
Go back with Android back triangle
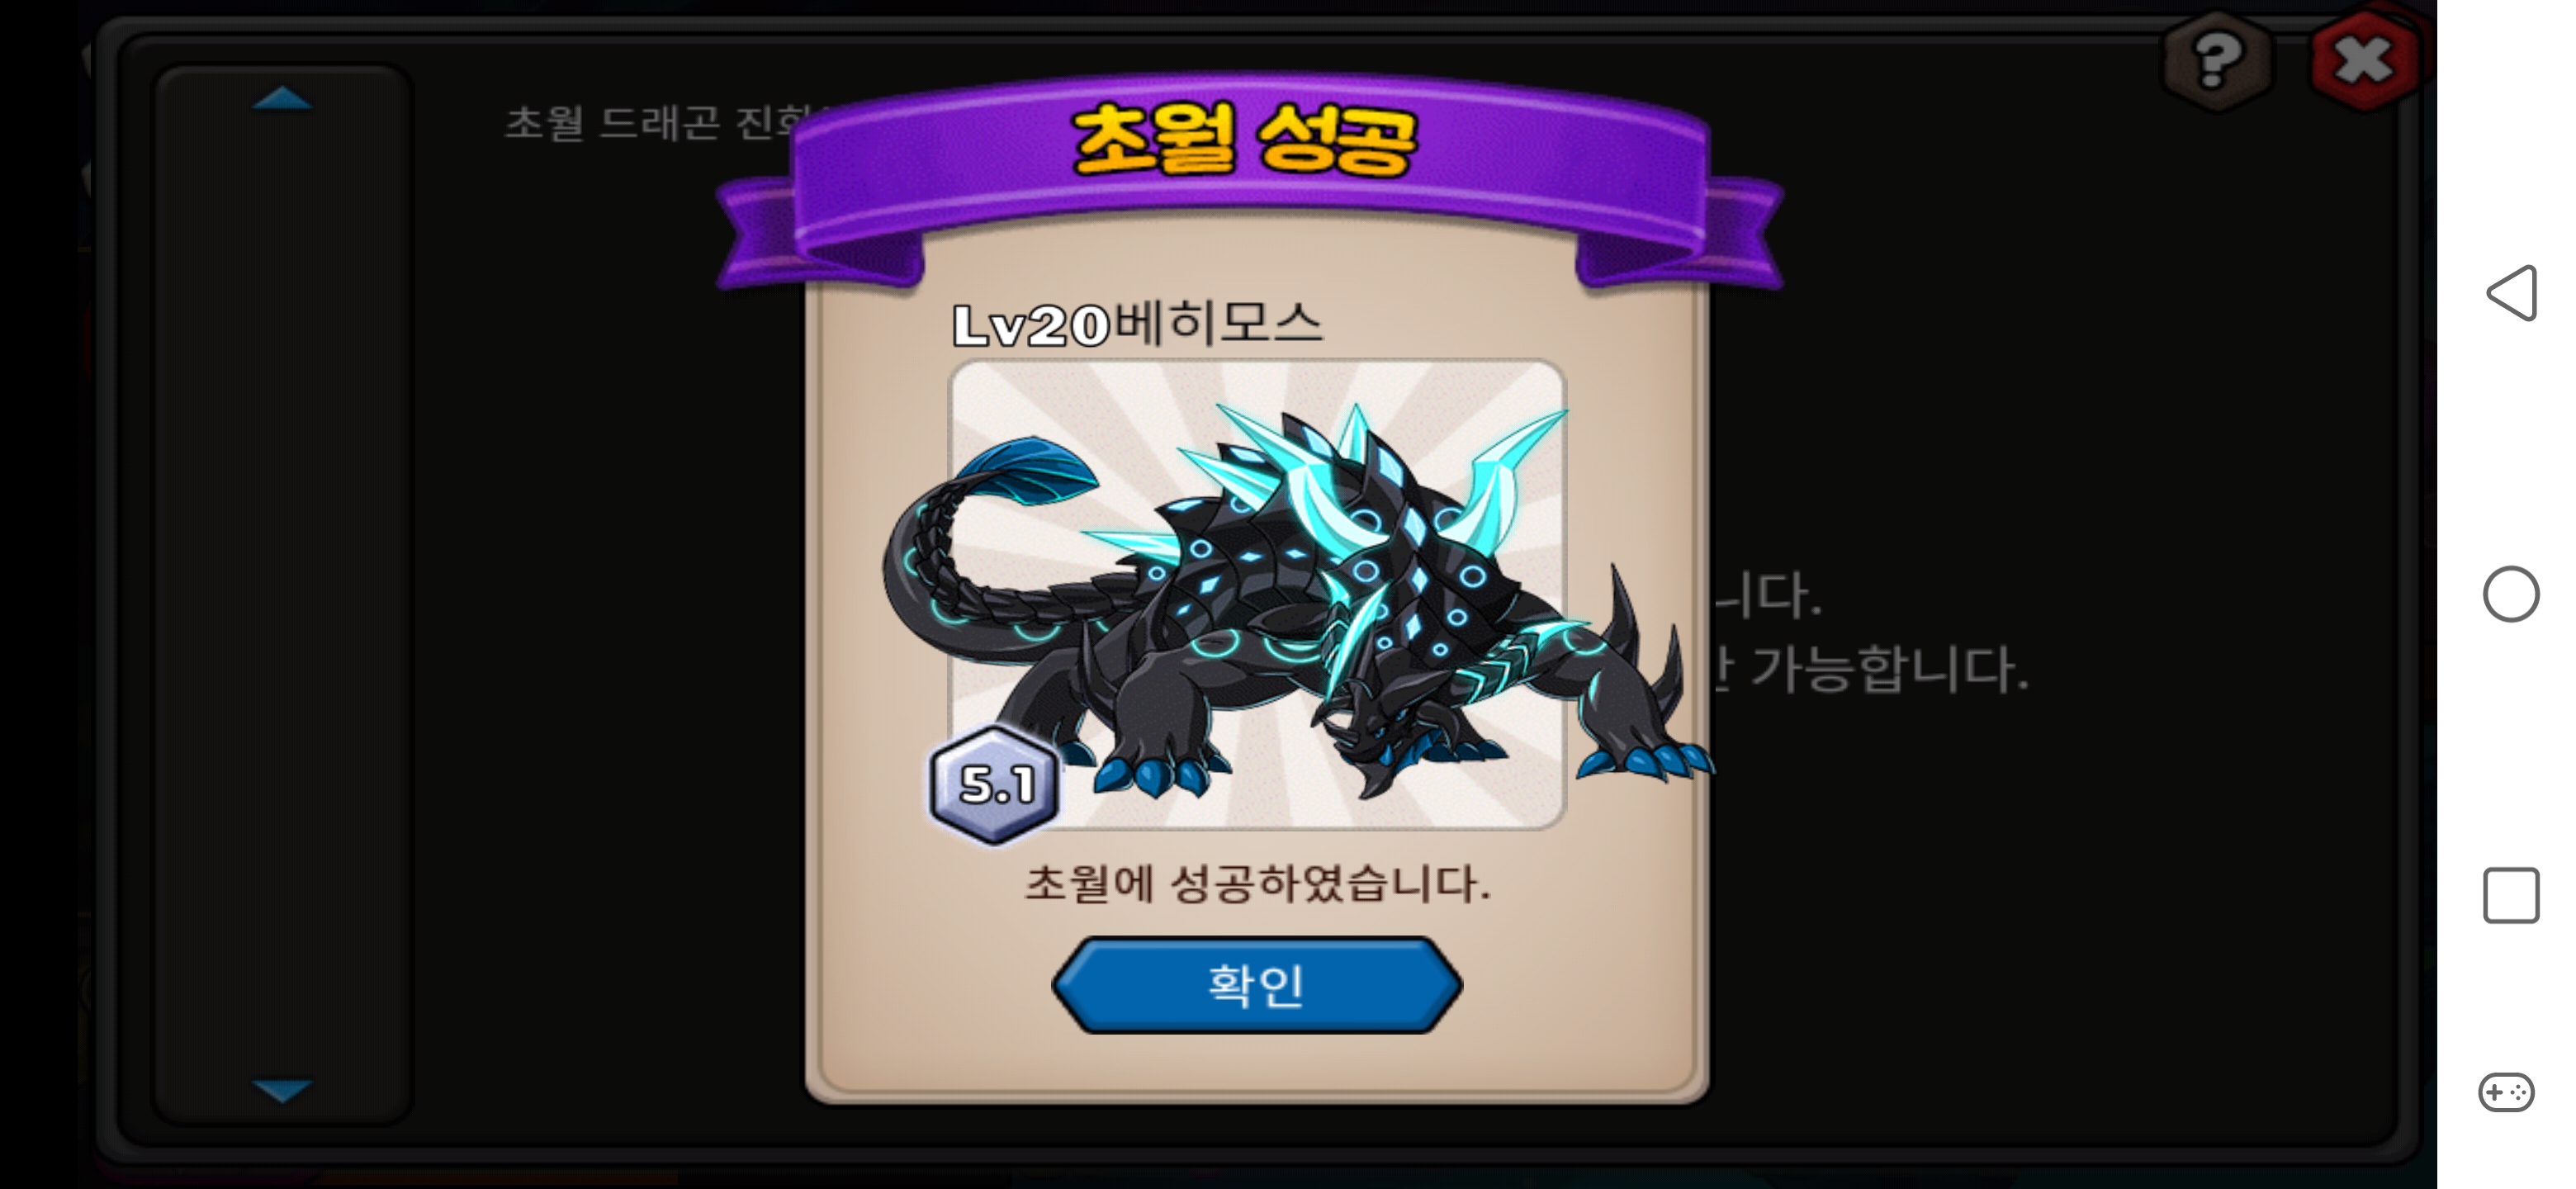(2512, 293)
